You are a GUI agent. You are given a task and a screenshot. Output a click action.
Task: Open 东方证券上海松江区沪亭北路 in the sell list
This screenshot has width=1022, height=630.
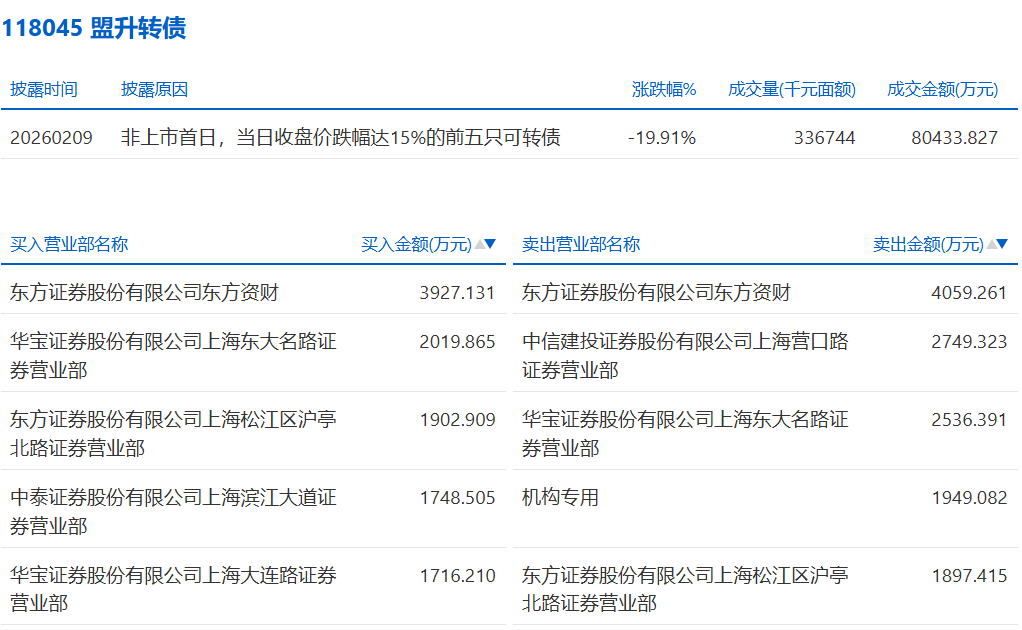pos(685,589)
